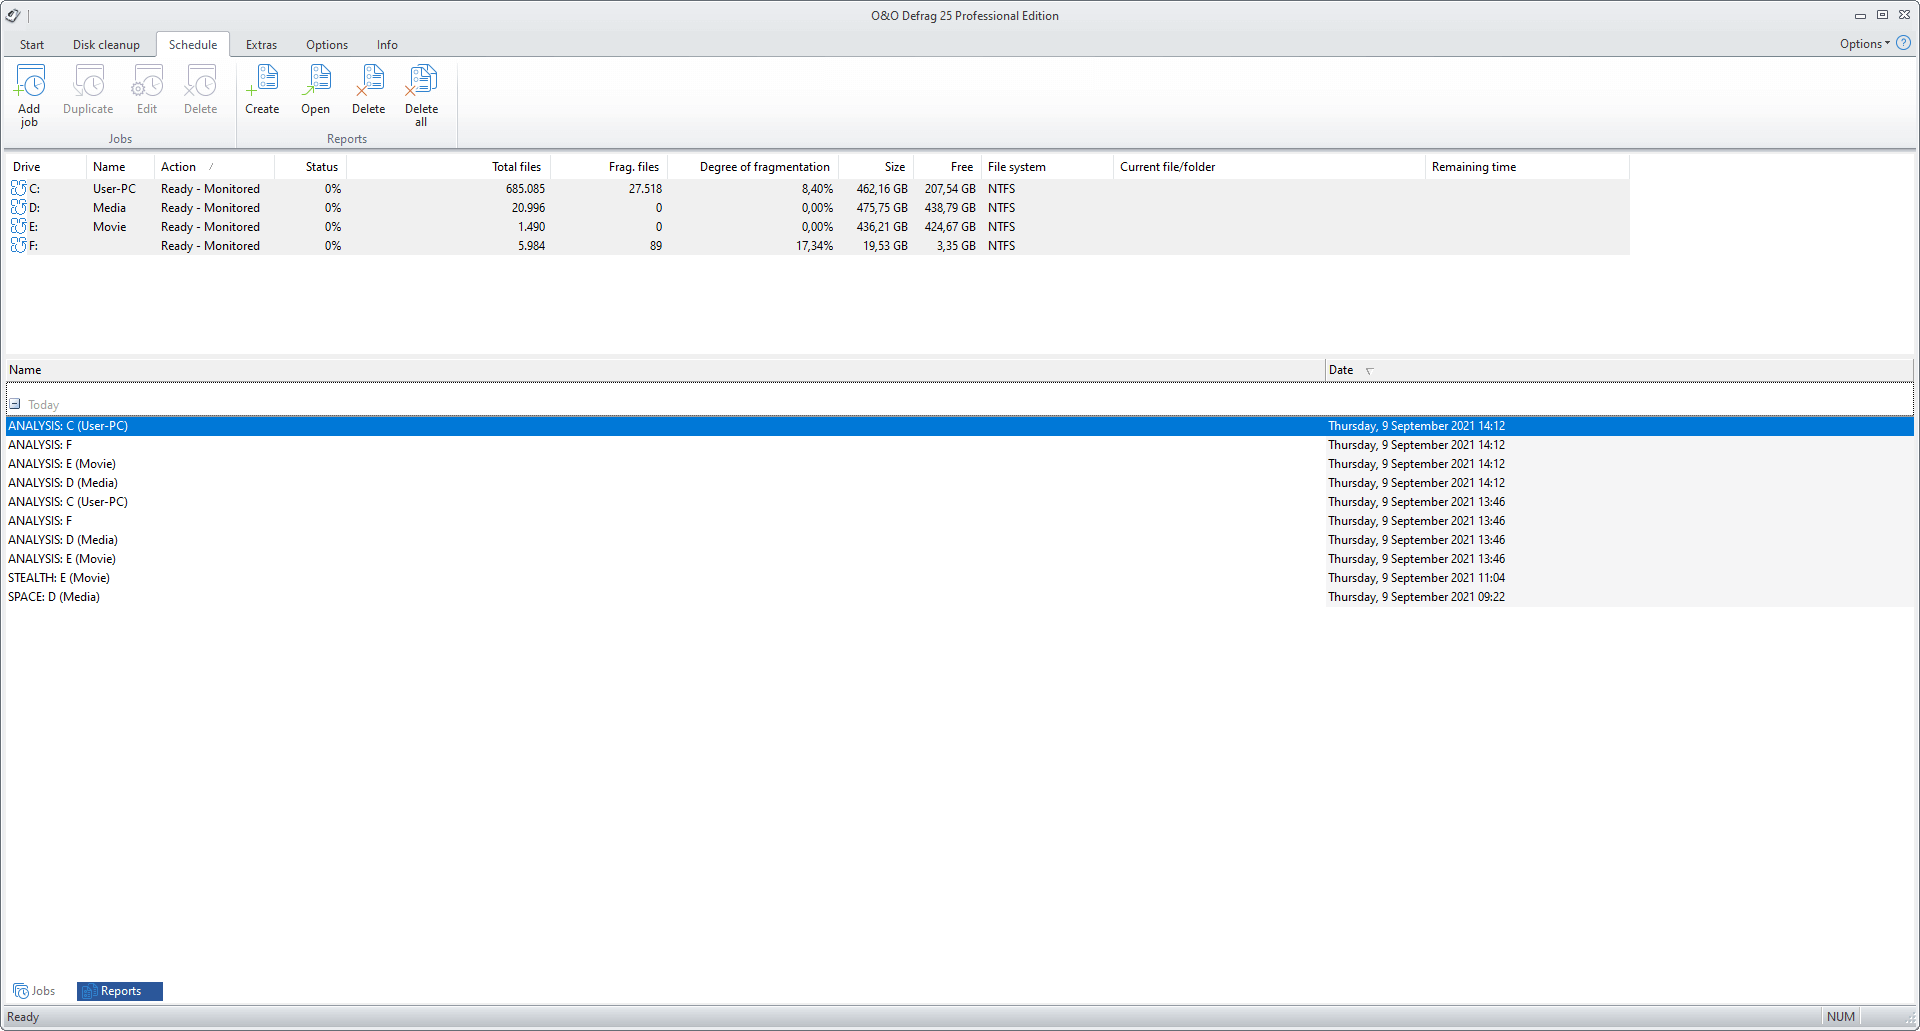Screen dimensions: 1920x1031
Task: Click the Movie drive name cell
Action: [109, 227]
